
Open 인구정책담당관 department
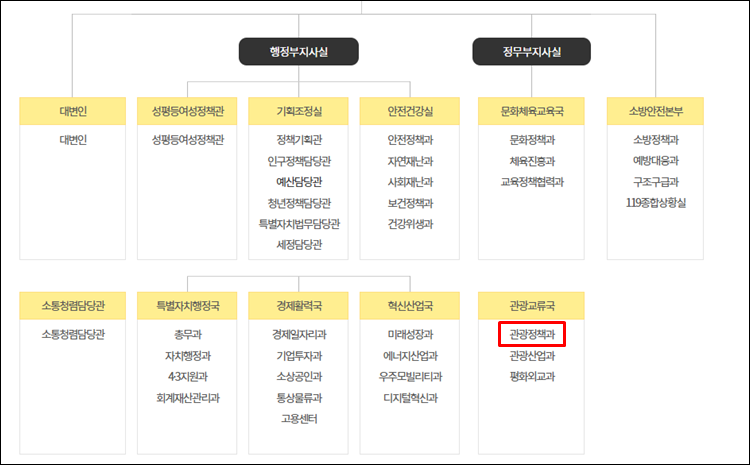[299, 161]
